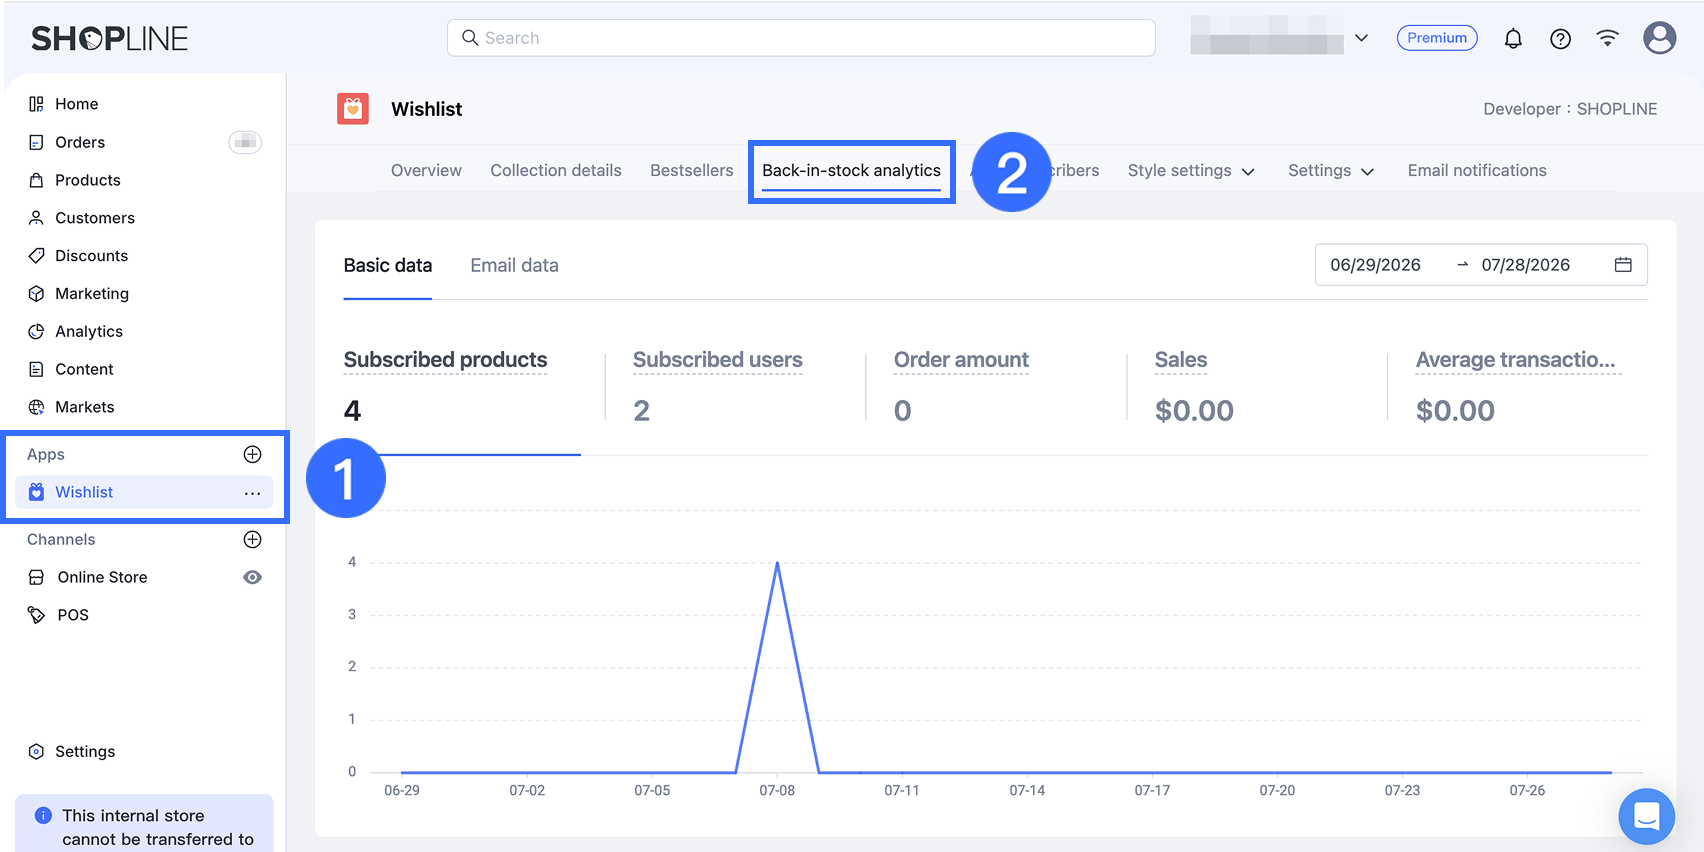Open Products in the sidebar
The height and width of the screenshot is (852, 1704).
[x=88, y=180]
